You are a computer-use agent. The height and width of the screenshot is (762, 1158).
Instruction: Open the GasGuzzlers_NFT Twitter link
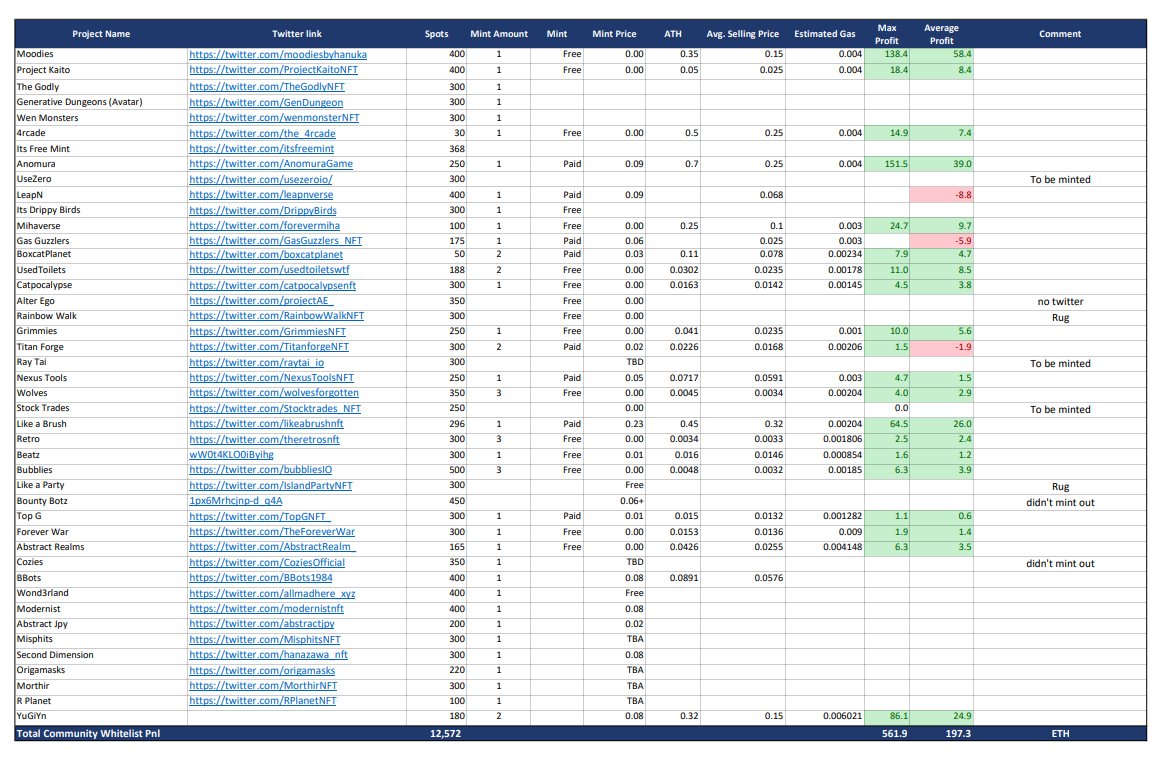pos(275,241)
